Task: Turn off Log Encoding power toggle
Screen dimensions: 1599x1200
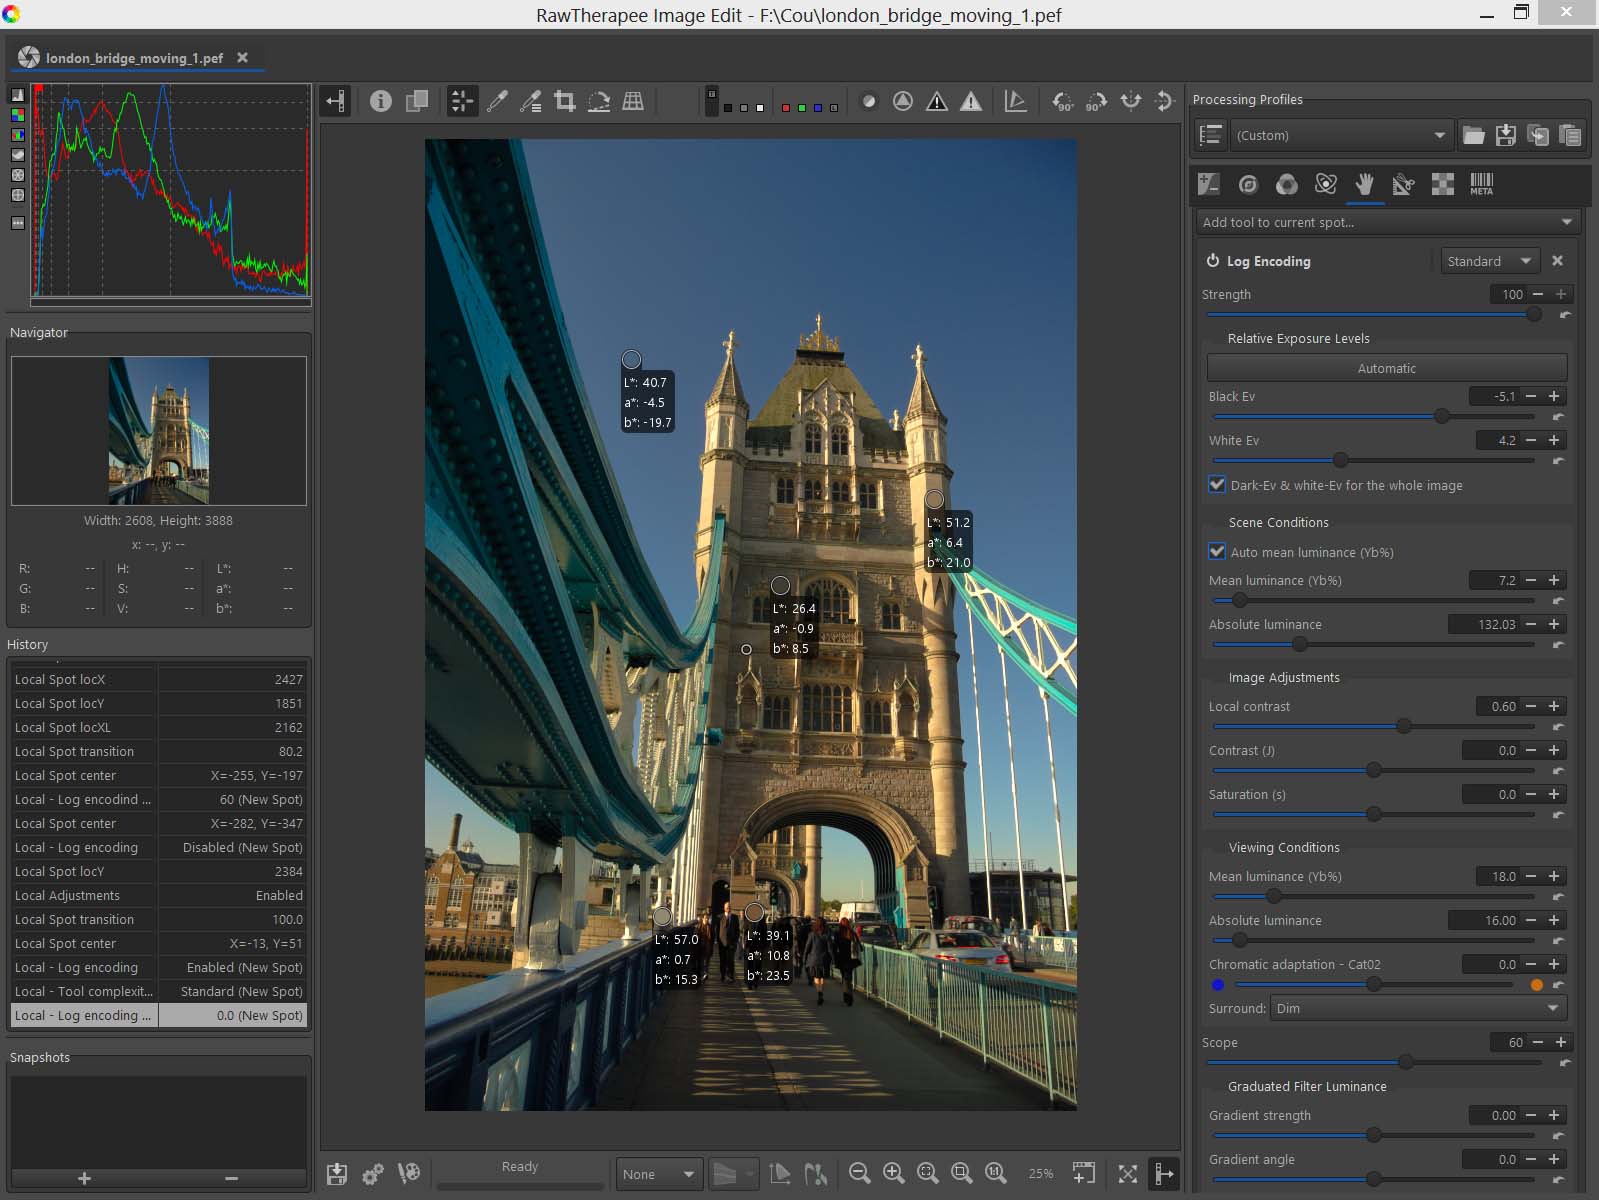Action: click(x=1213, y=261)
